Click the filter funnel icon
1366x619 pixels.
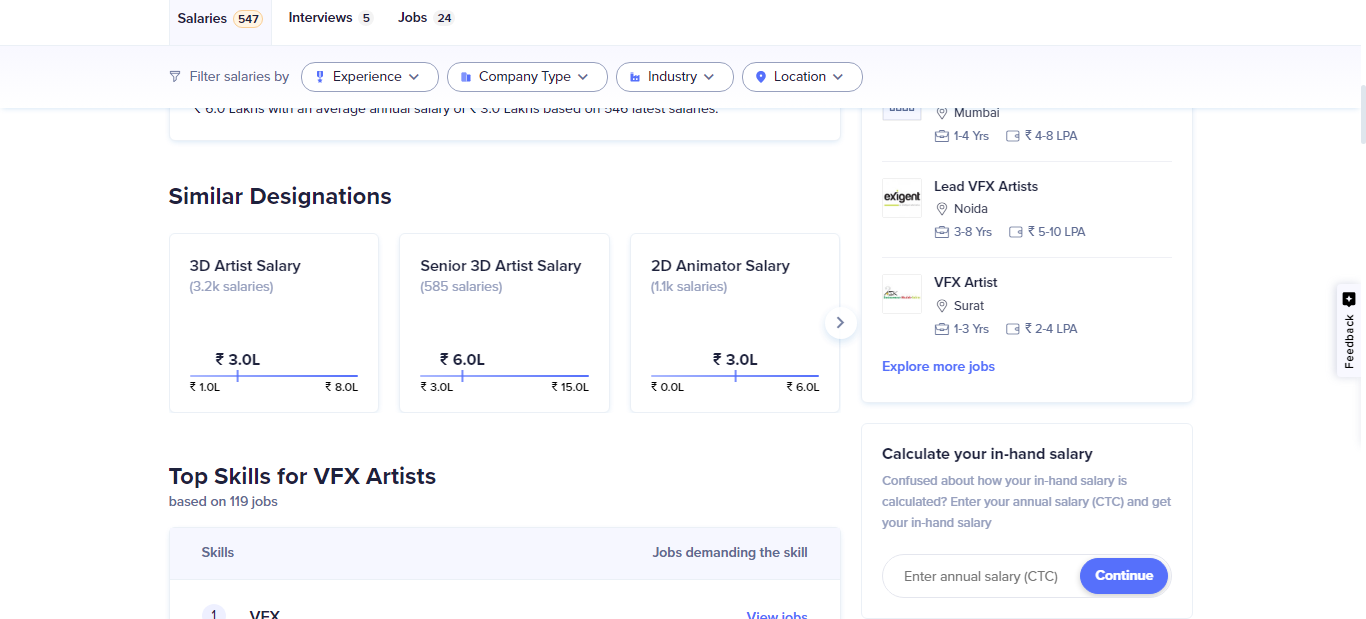point(176,77)
